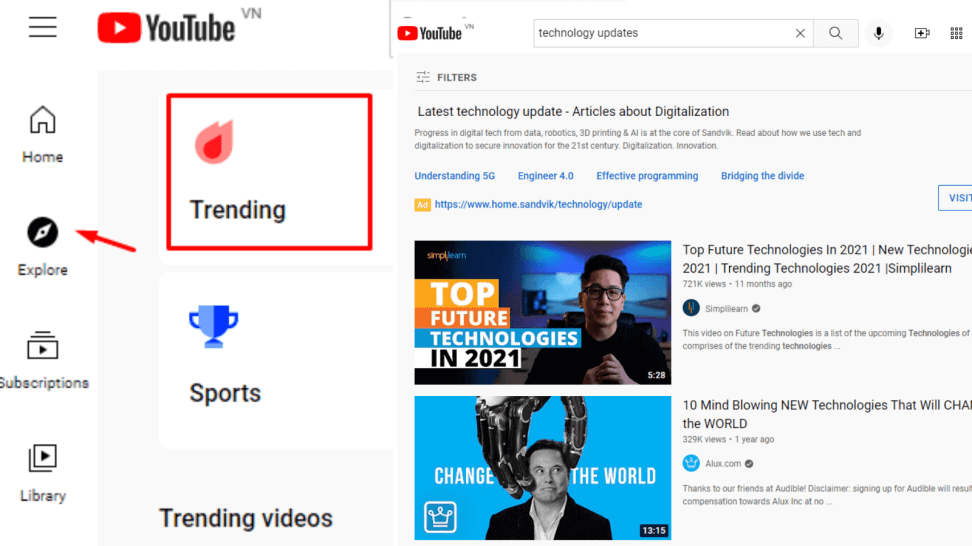Expand the FILTERS options
The width and height of the screenshot is (972, 546).
click(x=446, y=77)
